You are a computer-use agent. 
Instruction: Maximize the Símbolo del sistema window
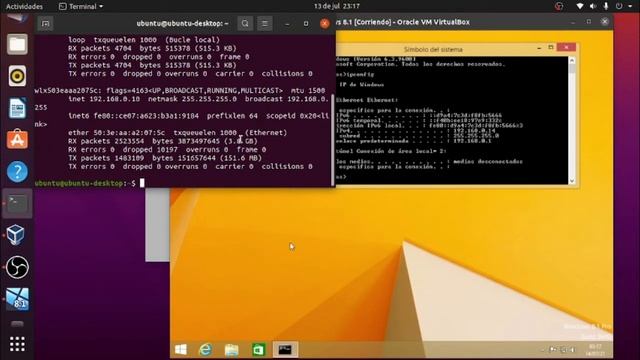[550, 48]
